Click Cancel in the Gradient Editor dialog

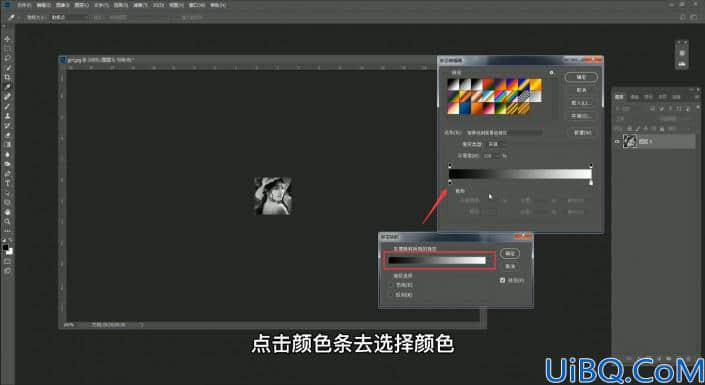tap(581, 90)
